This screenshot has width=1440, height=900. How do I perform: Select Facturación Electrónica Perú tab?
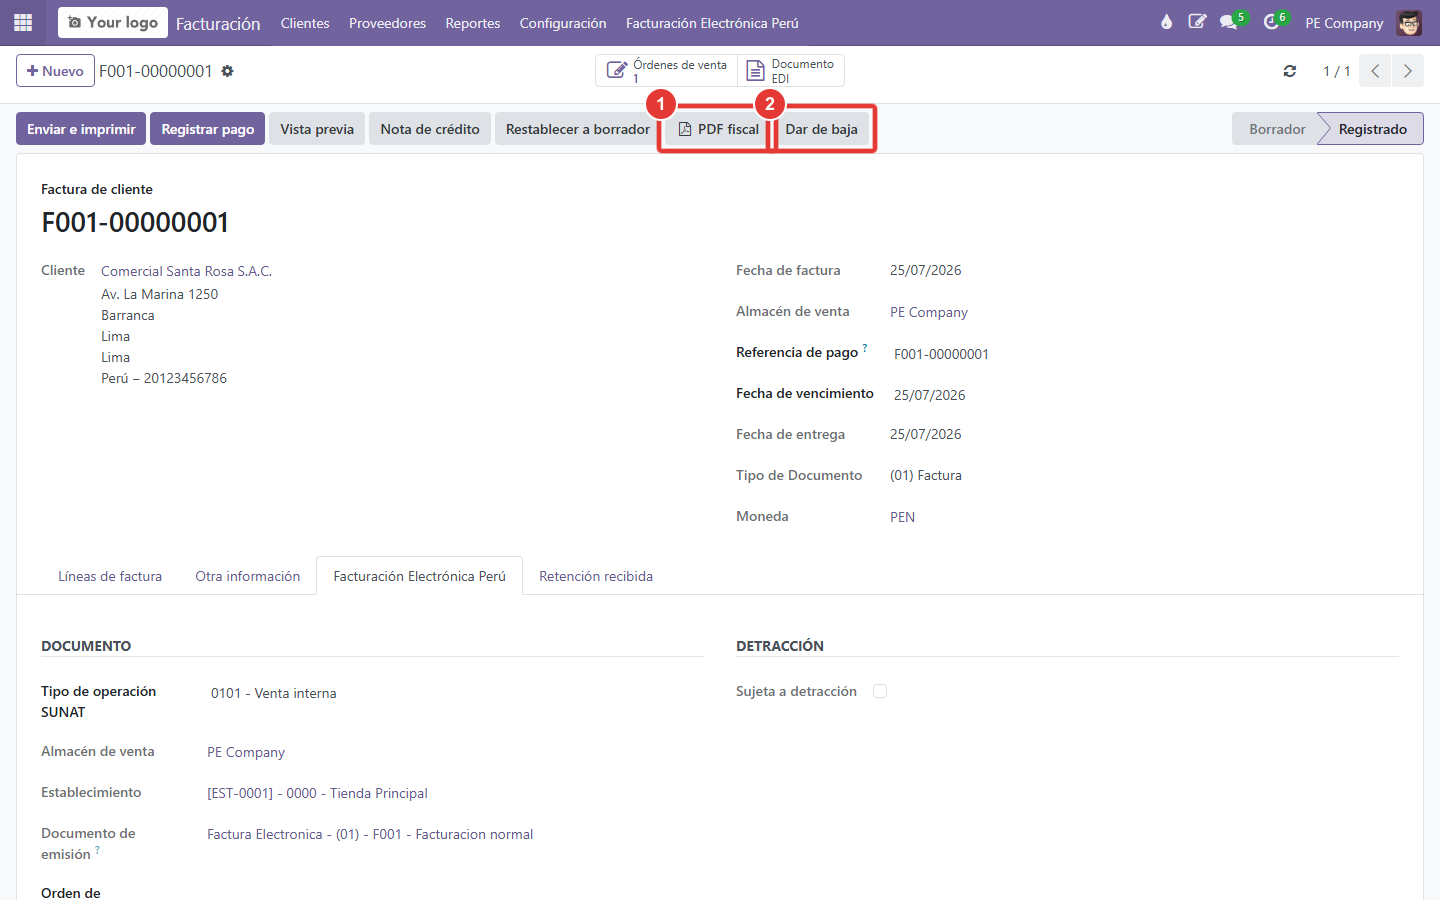coord(420,576)
